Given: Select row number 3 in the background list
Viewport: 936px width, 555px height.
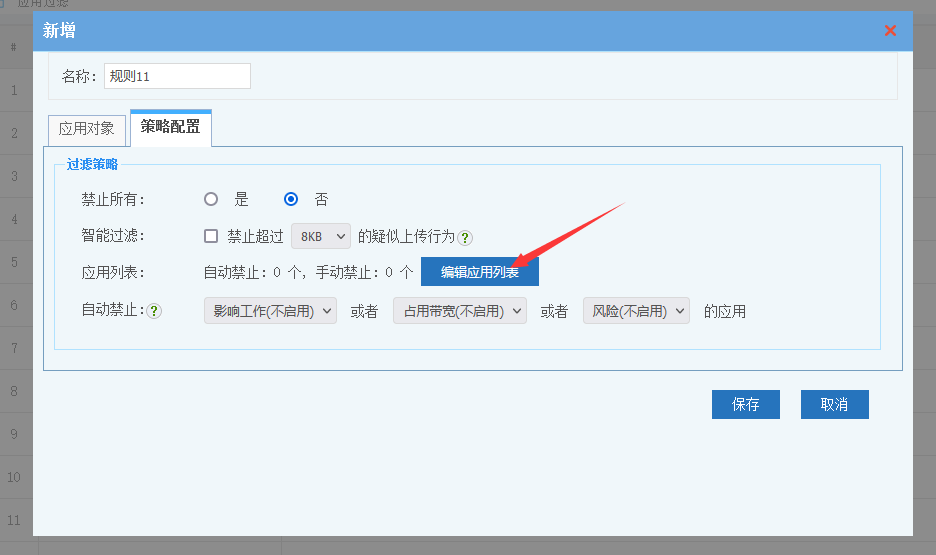Looking at the screenshot, I should coord(14,176).
